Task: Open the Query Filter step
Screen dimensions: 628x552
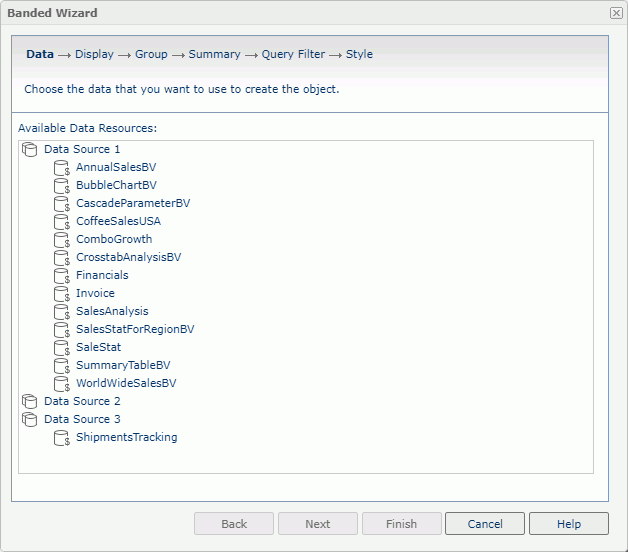Action: (293, 54)
